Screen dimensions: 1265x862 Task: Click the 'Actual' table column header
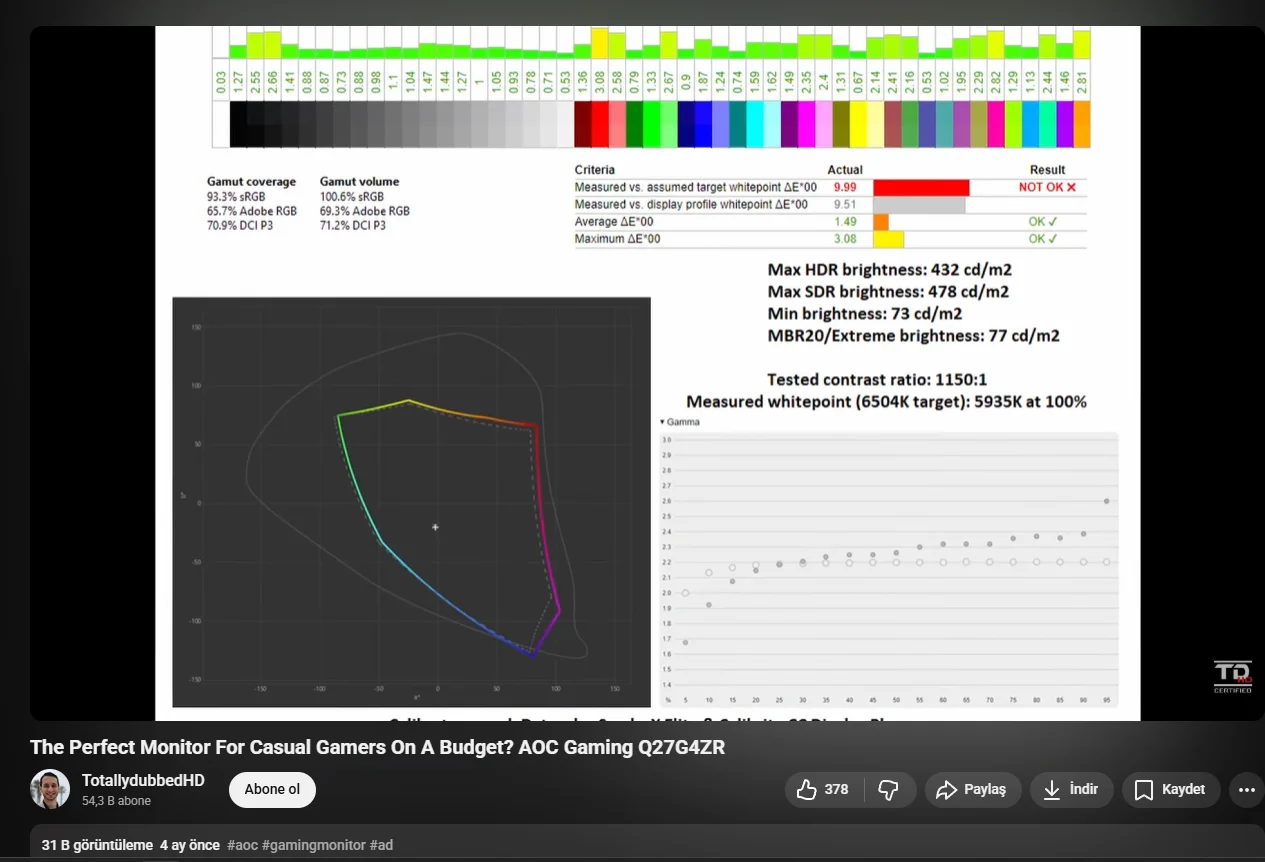[845, 170]
